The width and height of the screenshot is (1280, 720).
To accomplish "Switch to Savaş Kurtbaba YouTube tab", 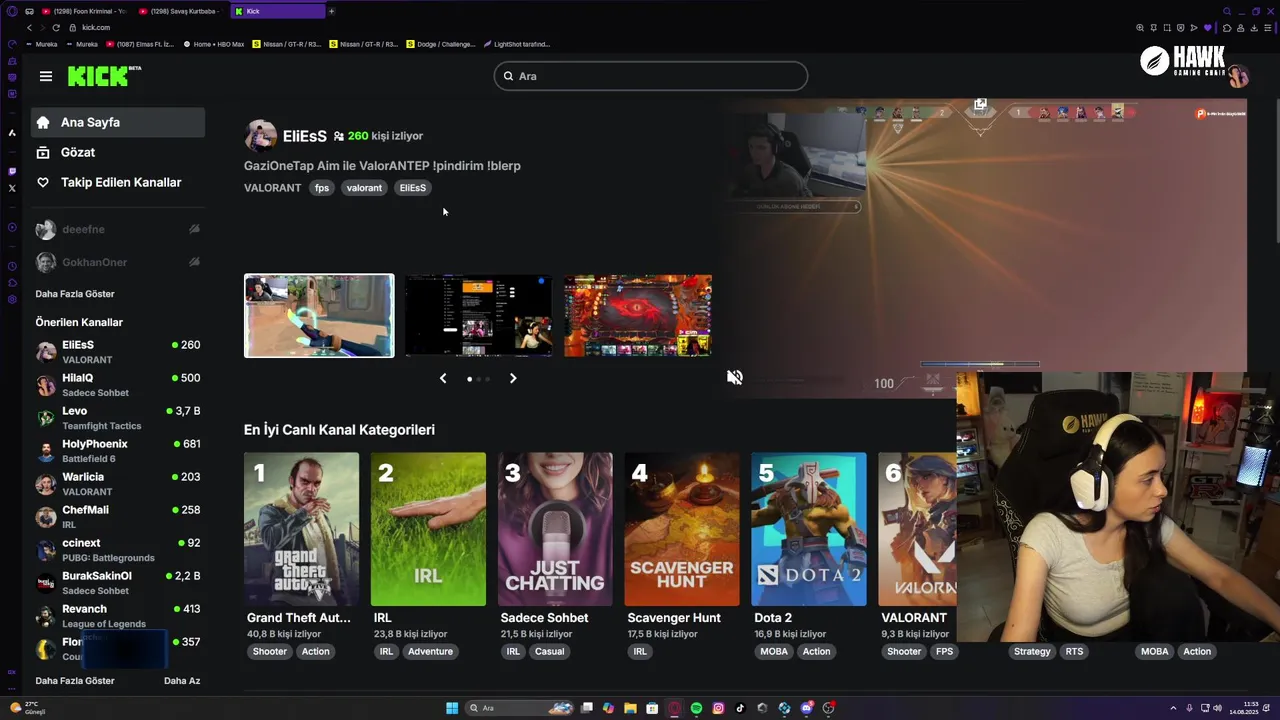I will [182, 11].
